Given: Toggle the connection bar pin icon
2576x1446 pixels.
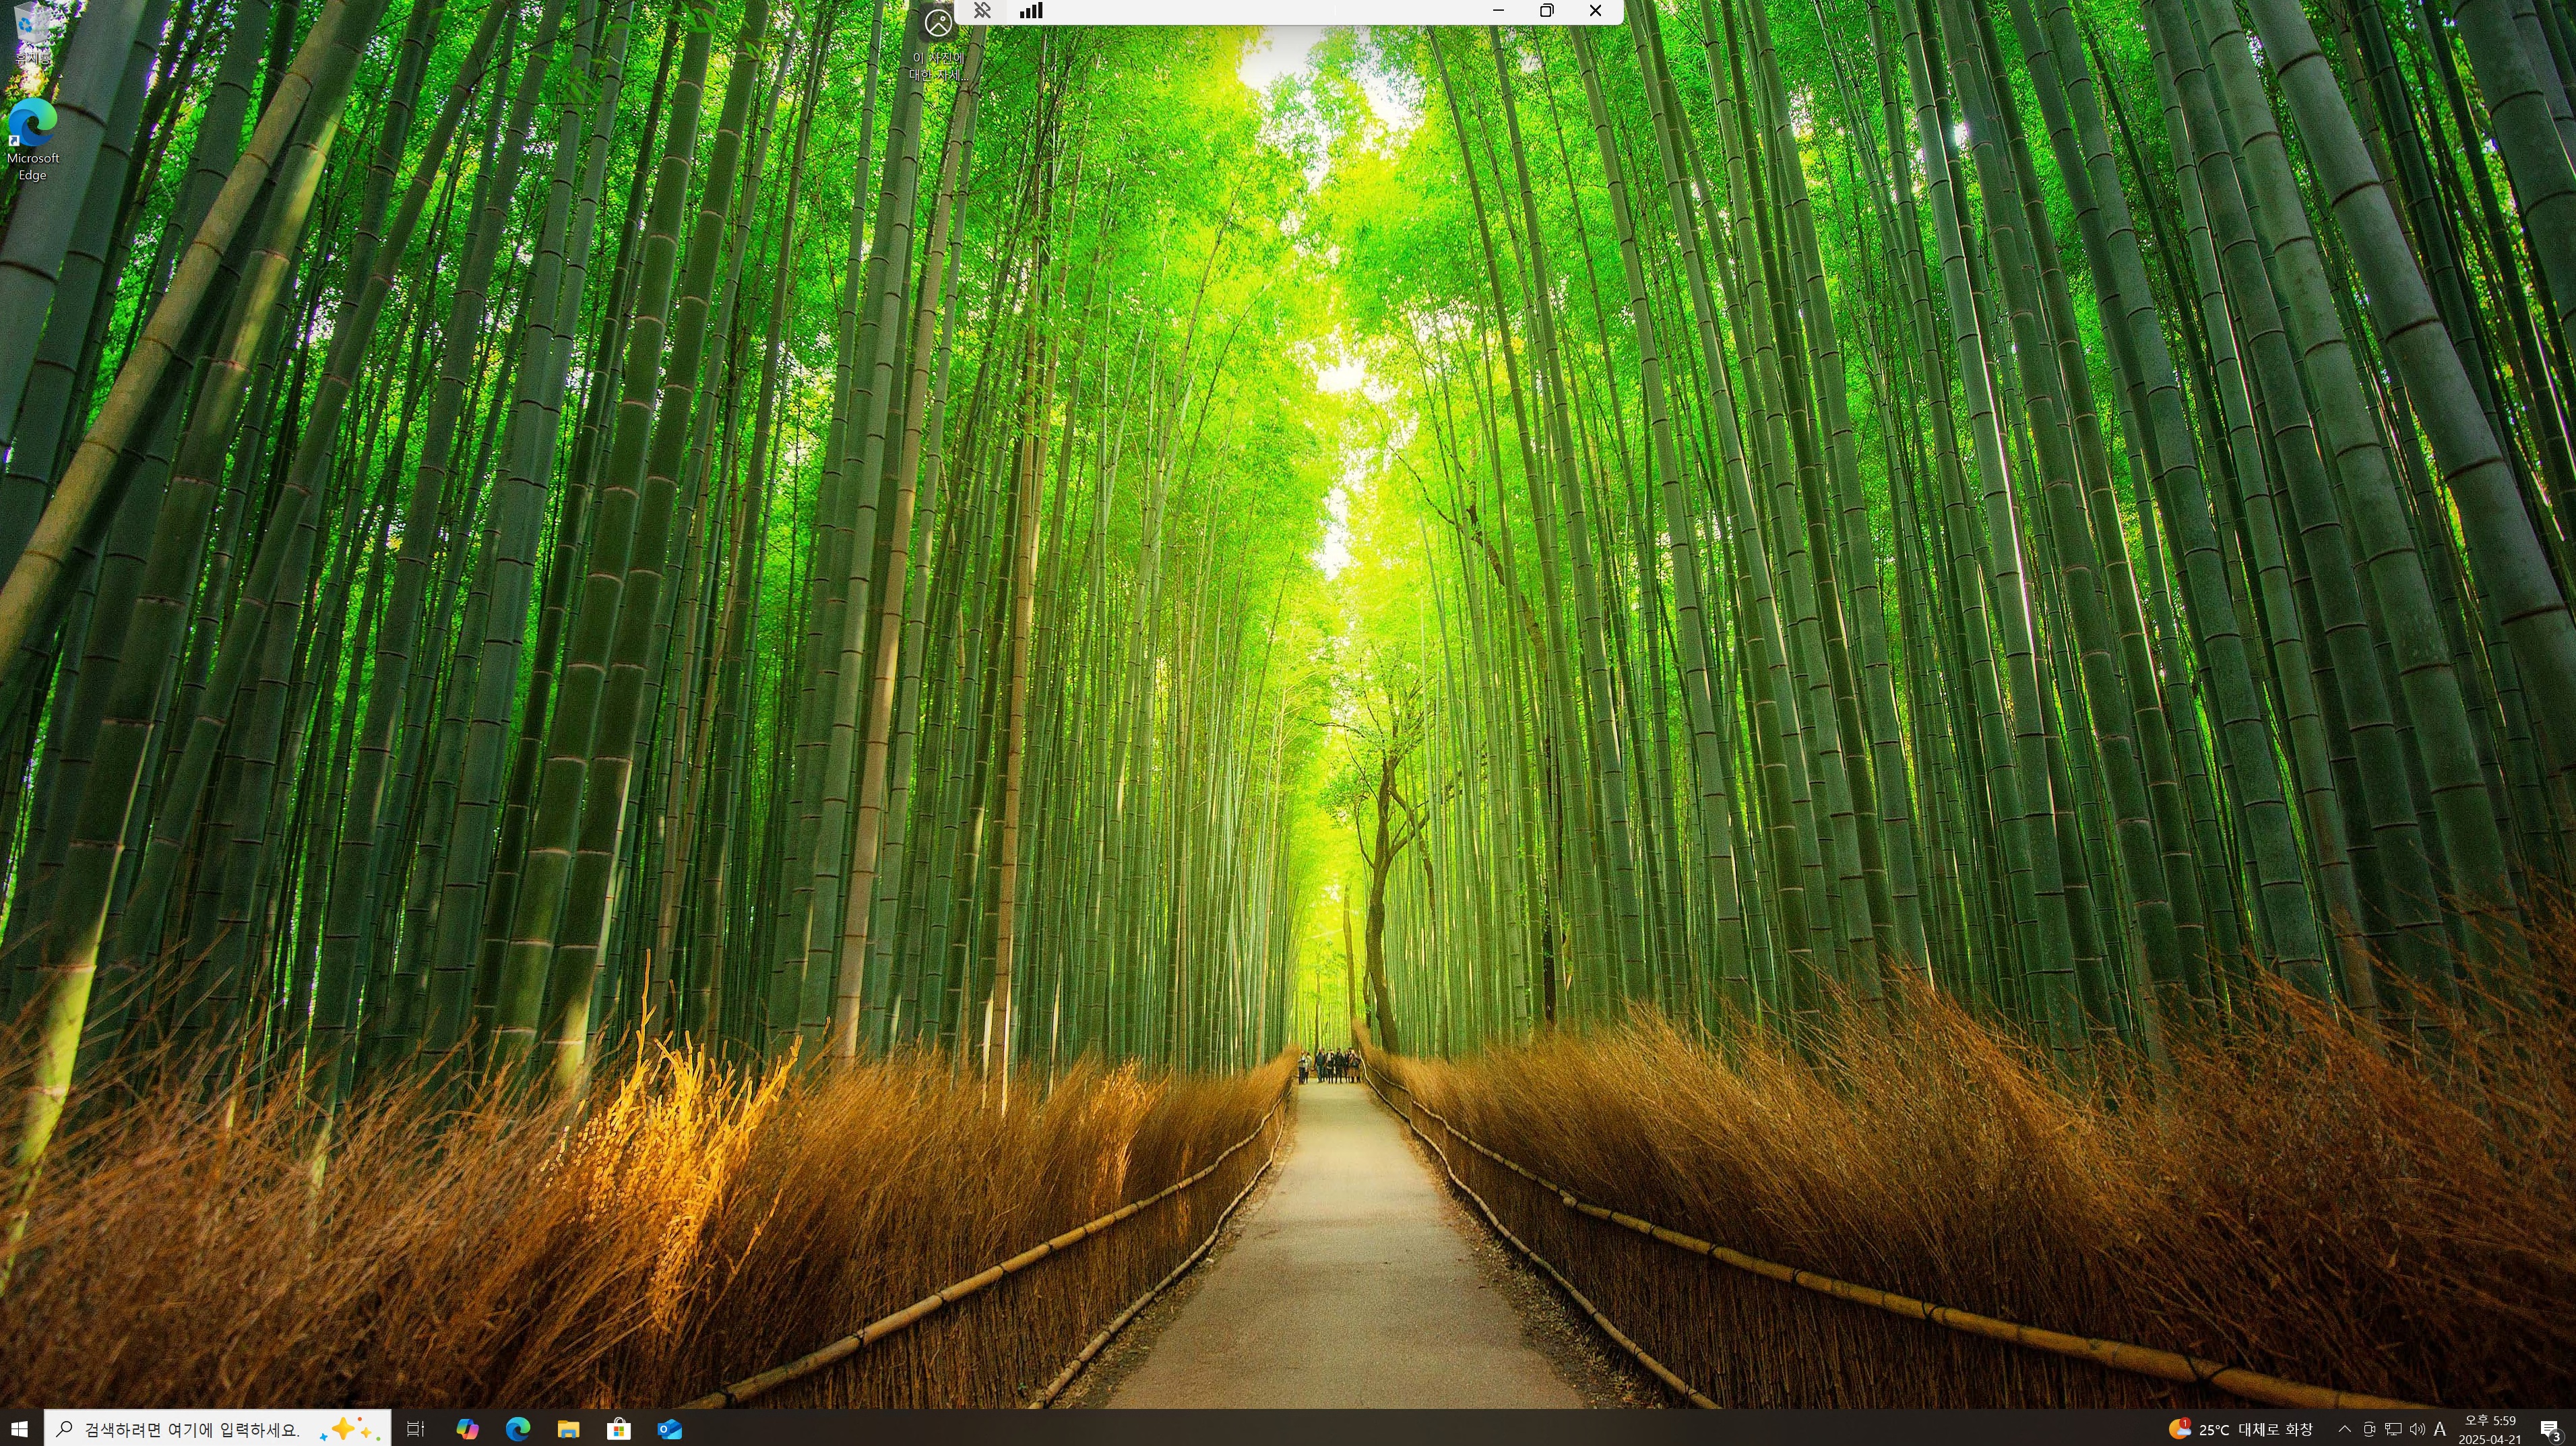Looking at the screenshot, I should pyautogui.click(x=982, y=11).
